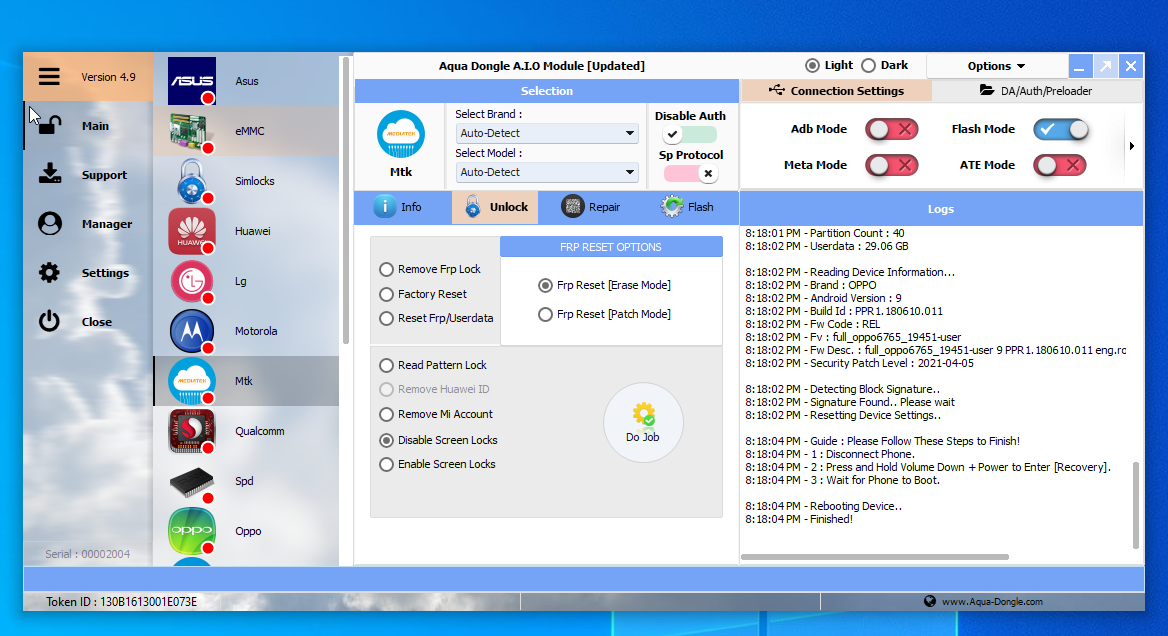
Task: Select the Motorola logo icon
Action: pos(191,331)
